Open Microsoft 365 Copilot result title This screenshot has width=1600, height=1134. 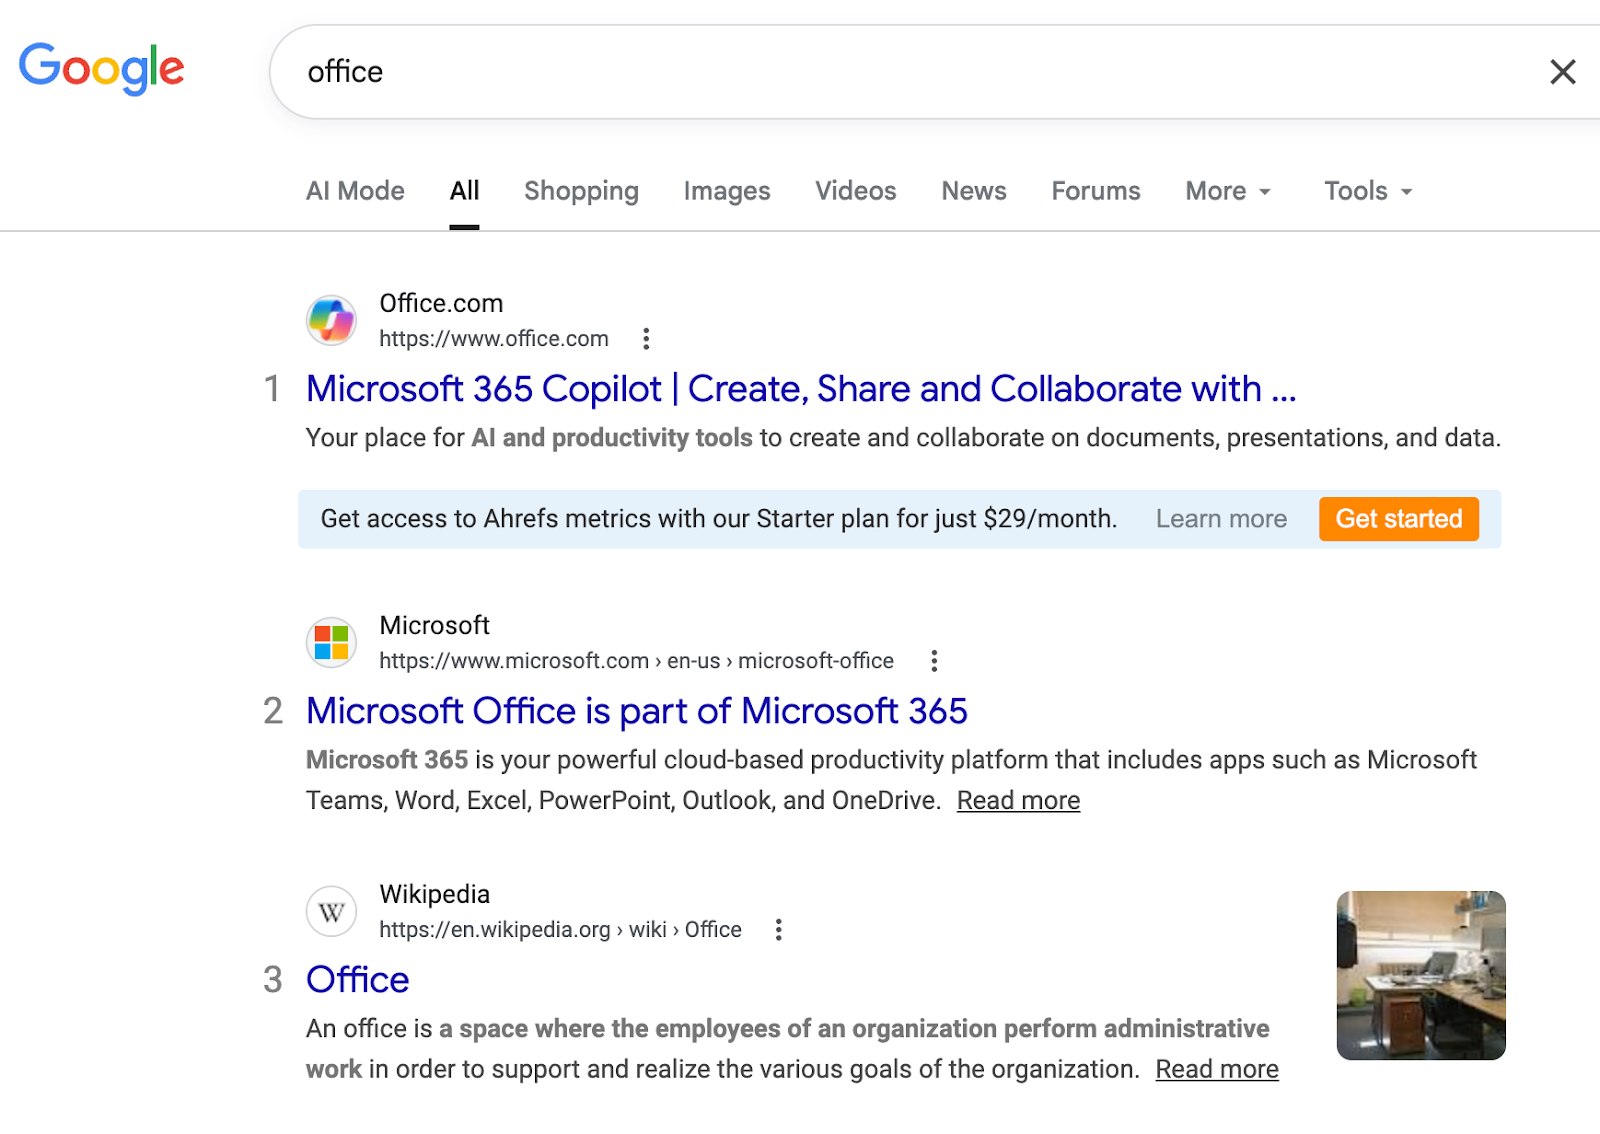(x=800, y=389)
